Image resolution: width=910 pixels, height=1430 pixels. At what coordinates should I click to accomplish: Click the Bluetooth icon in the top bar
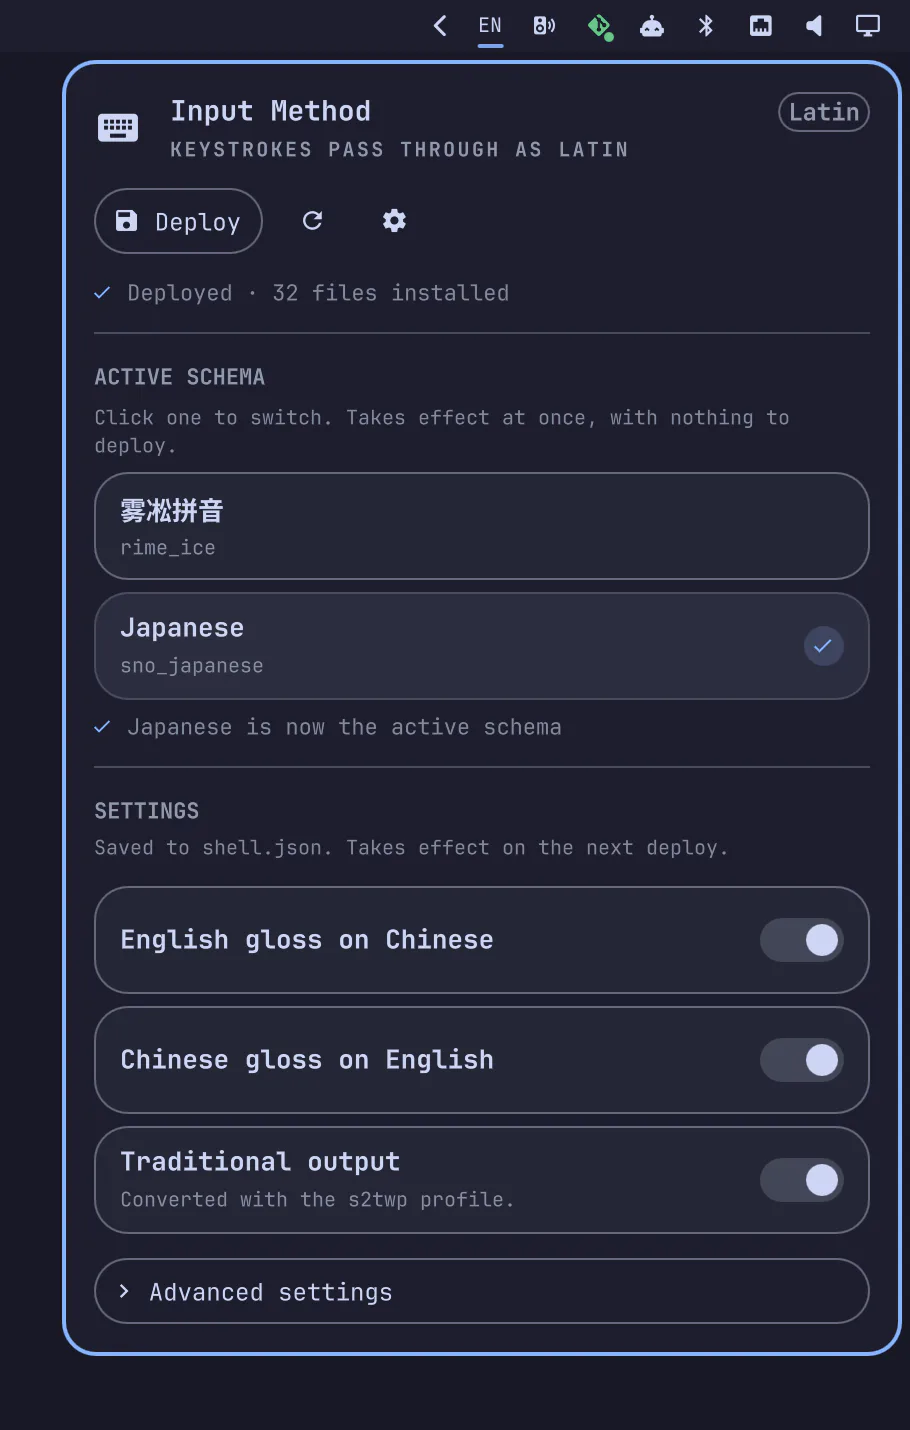coord(706,26)
